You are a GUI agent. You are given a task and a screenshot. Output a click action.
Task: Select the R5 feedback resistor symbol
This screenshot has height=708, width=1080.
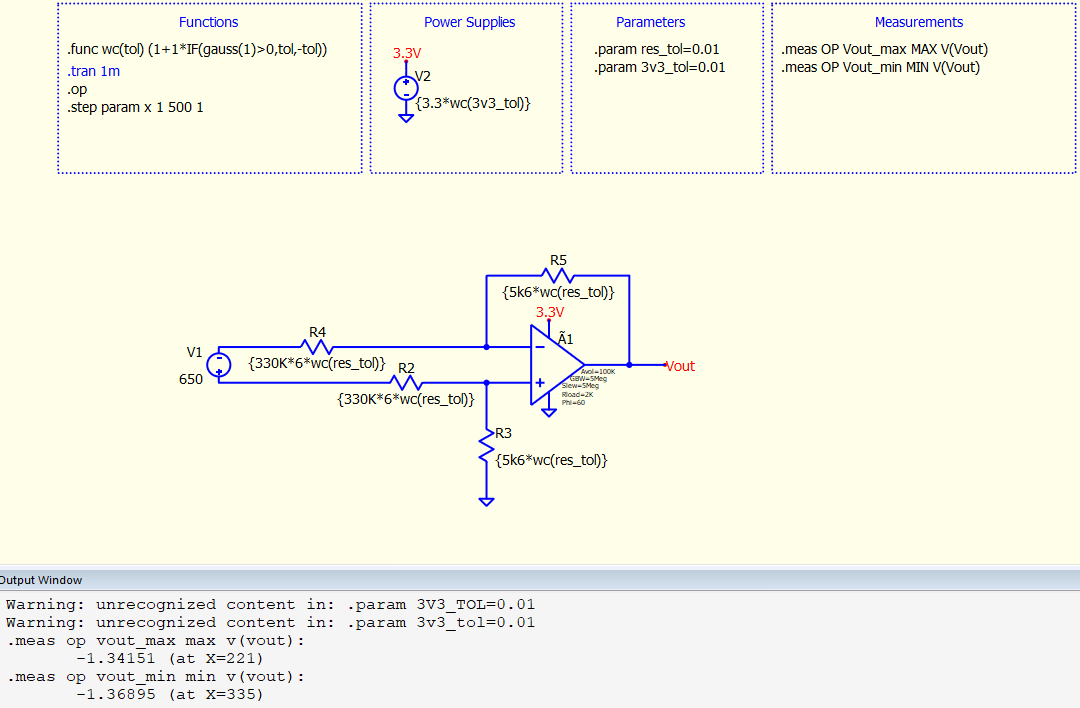[x=557, y=275]
